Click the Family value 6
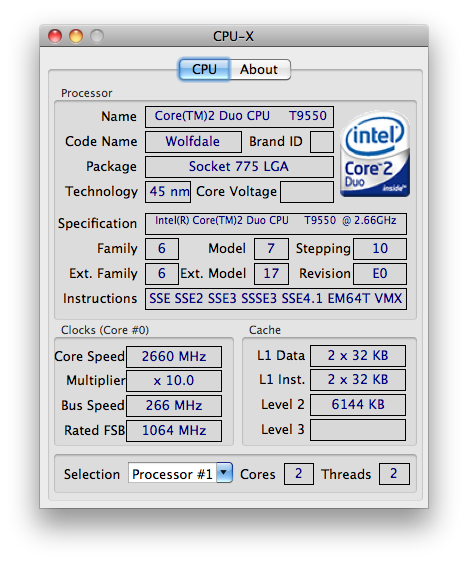This screenshot has width=468, height=563. click(x=162, y=249)
